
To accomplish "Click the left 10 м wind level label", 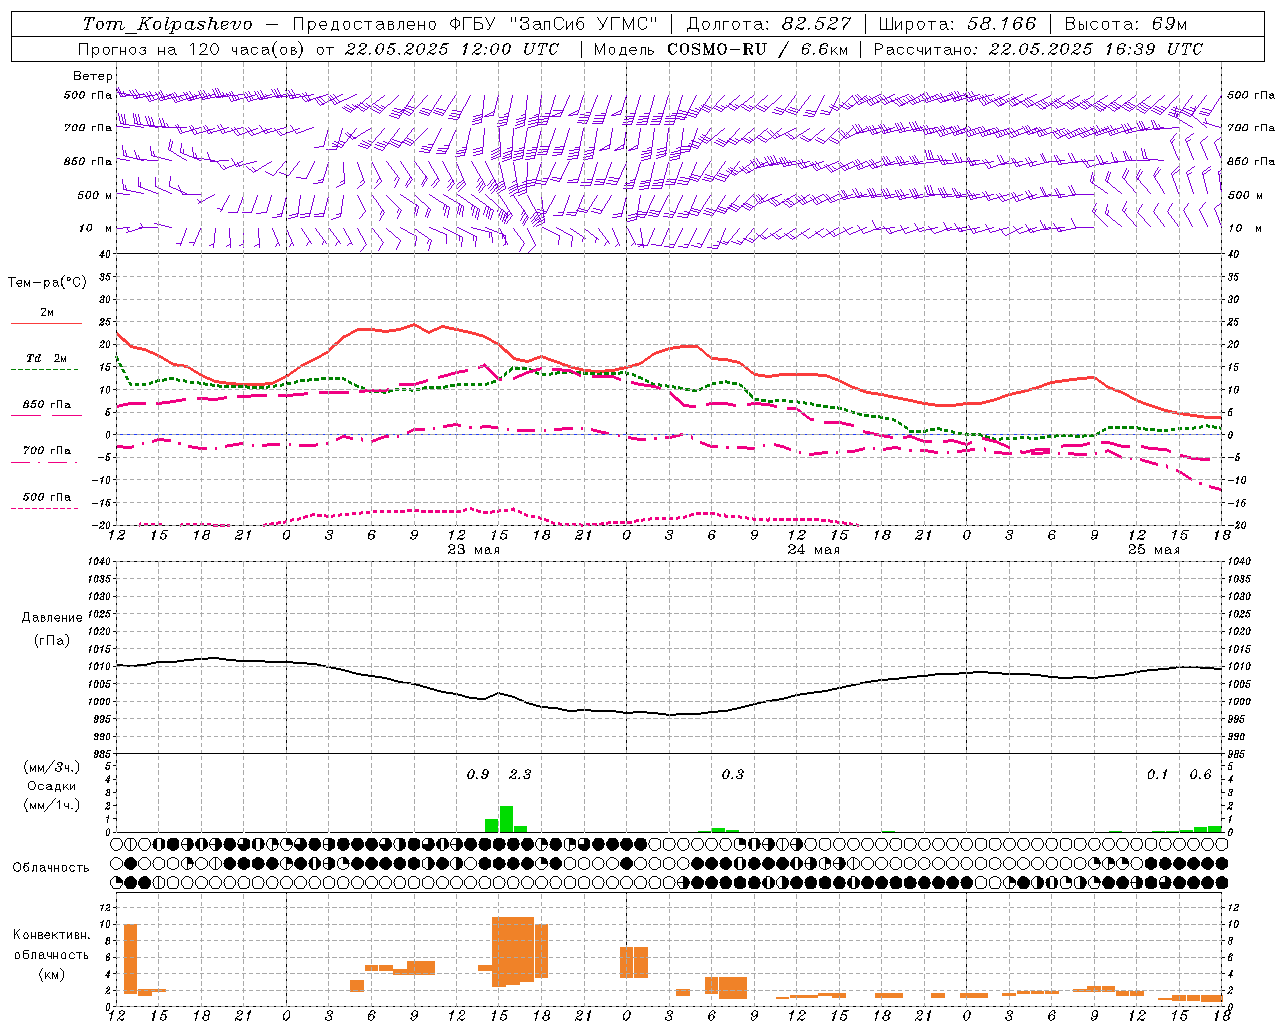I will point(95,228).
